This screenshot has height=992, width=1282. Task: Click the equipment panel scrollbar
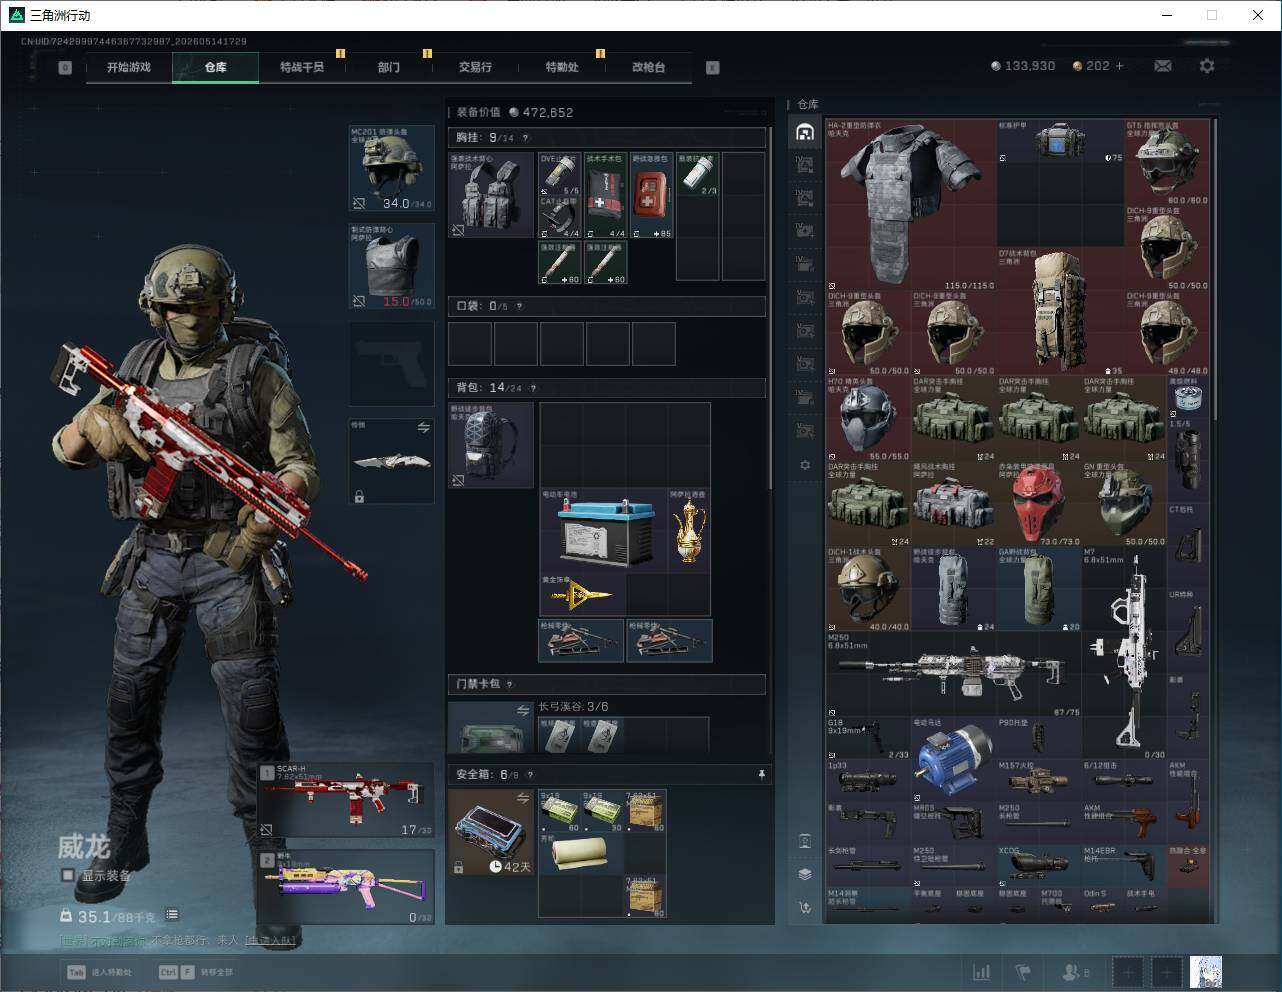tap(770, 310)
